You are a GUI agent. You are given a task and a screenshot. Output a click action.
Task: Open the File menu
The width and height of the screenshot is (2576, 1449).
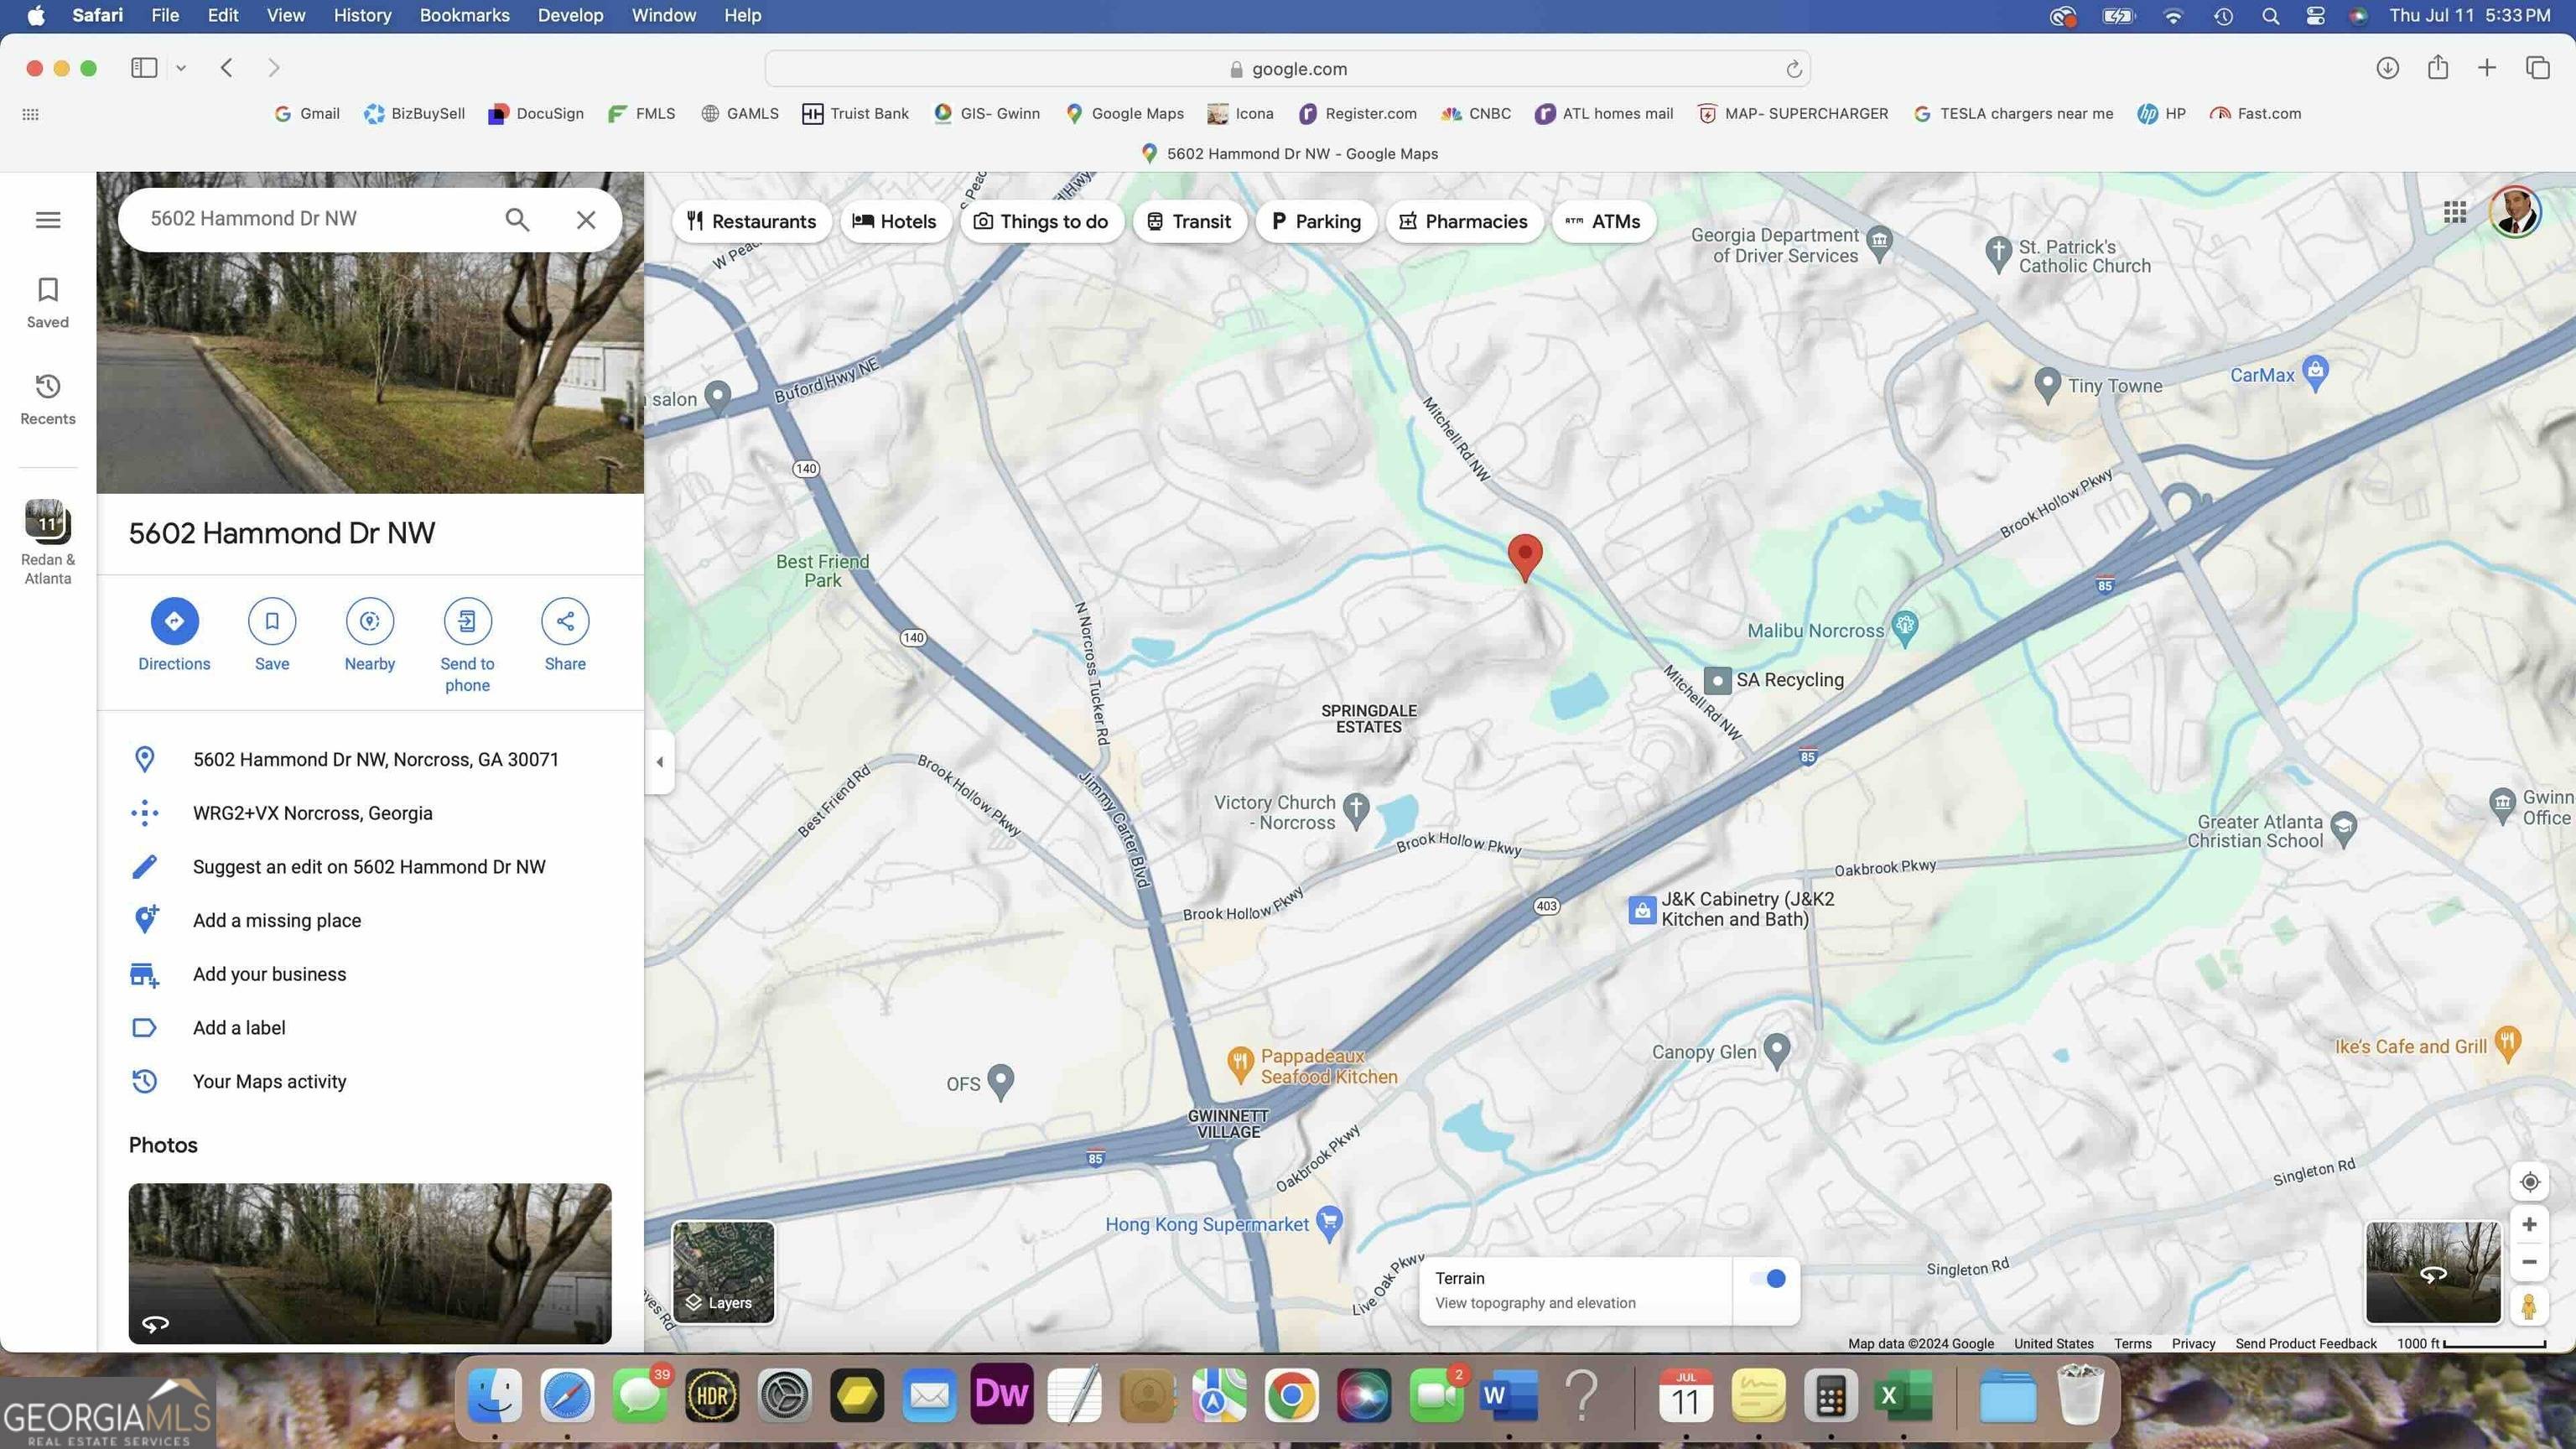coord(165,15)
